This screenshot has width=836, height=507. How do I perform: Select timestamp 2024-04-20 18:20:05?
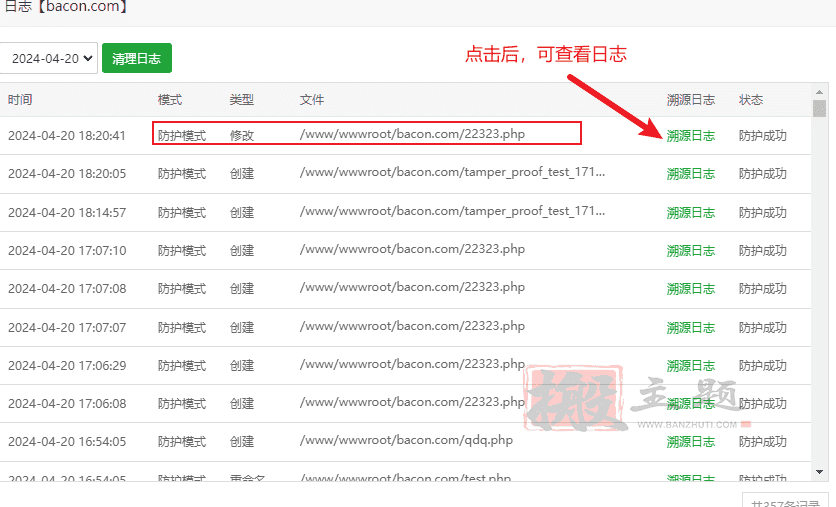[x=67, y=174]
